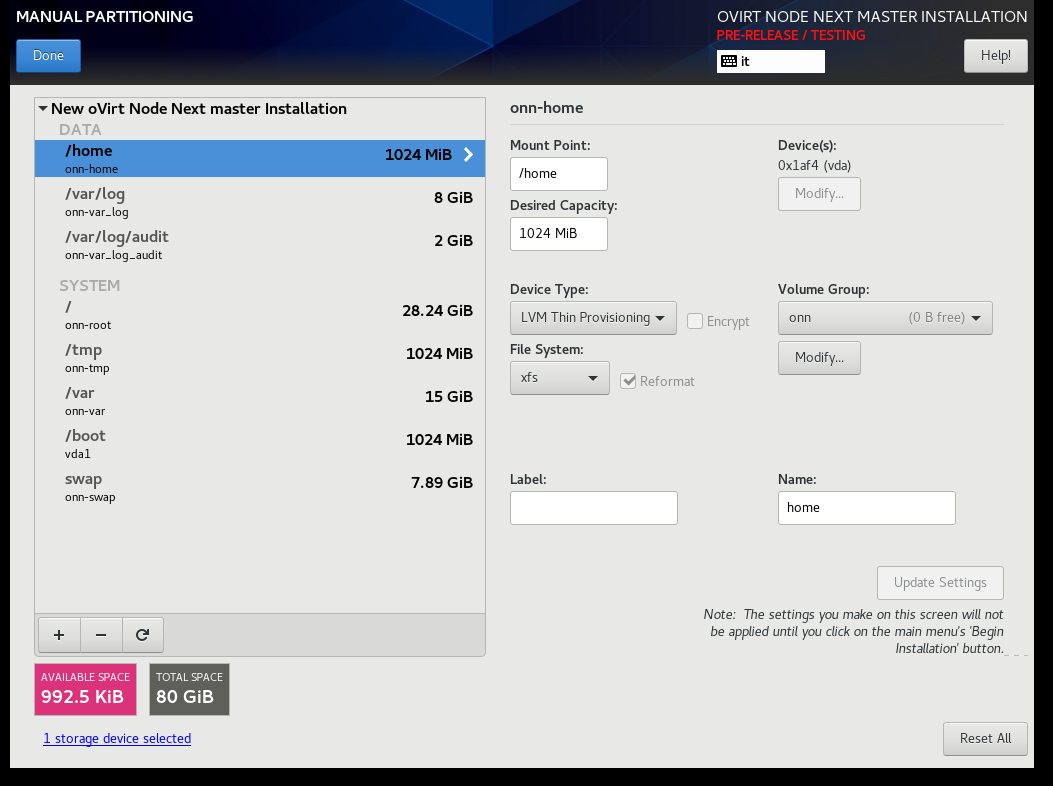Viewport: 1053px width, 786px height.
Task: Open the Volume Group onn dropdown
Action: tap(885, 318)
